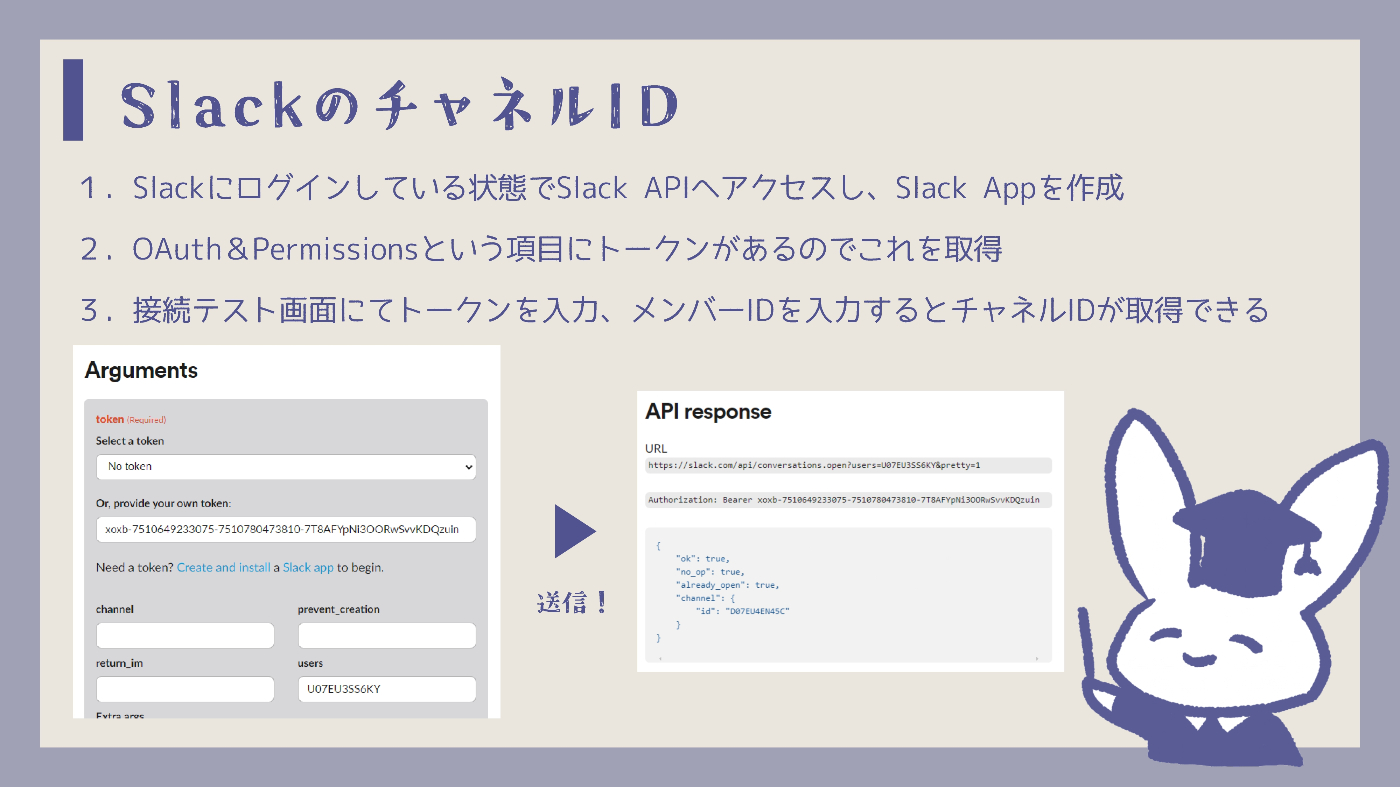Focus the return_im input field
The width and height of the screenshot is (1400, 787).
[185, 689]
